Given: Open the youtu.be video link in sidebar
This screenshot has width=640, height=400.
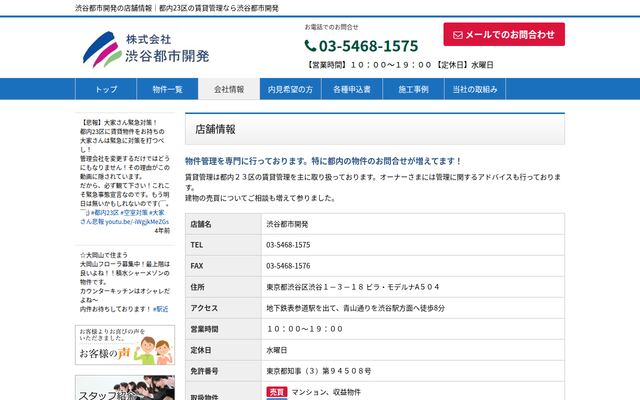Looking at the screenshot, I should tap(137, 222).
